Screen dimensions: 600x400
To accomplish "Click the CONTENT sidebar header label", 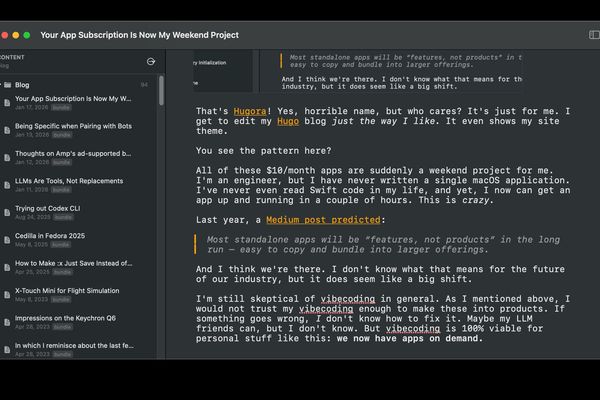I will (x=12, y=57).
